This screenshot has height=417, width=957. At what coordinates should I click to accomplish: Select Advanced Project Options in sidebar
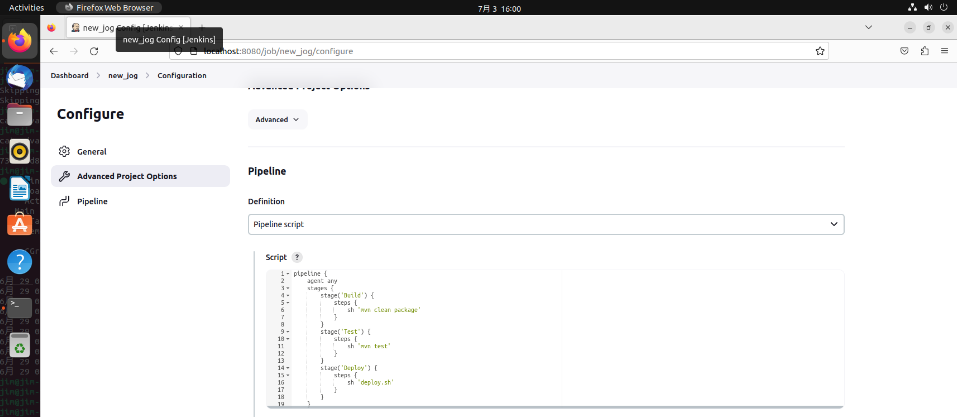140,176
